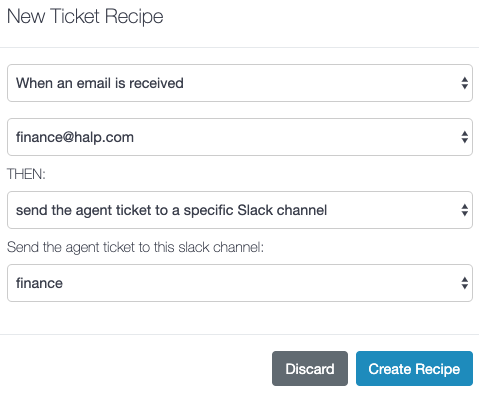Open the finance Slack channel dropdown
This screenshot has width=479, height=395.
click(x=240, y=283)
